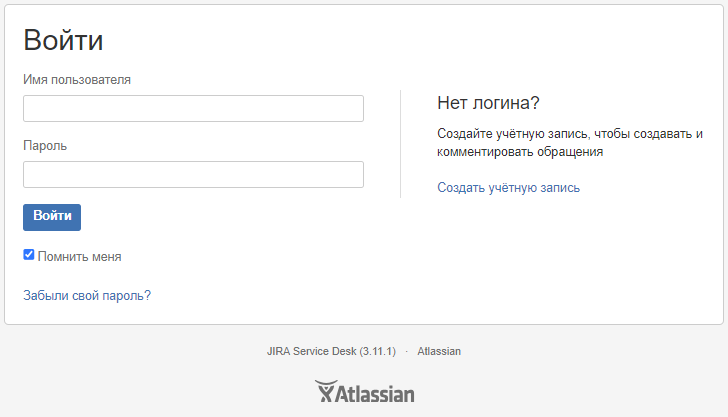Click the Atlassian figure symbol in logo

(326, 391)
